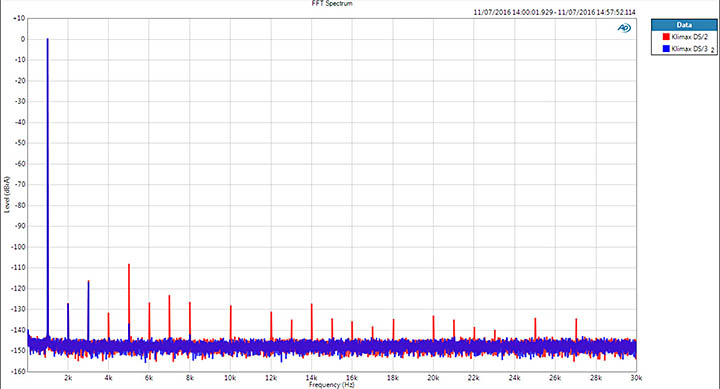This screenshot has width=720, height=389.
Task: Click the -100 tick label on the level axis
Action: pos(18,247)
